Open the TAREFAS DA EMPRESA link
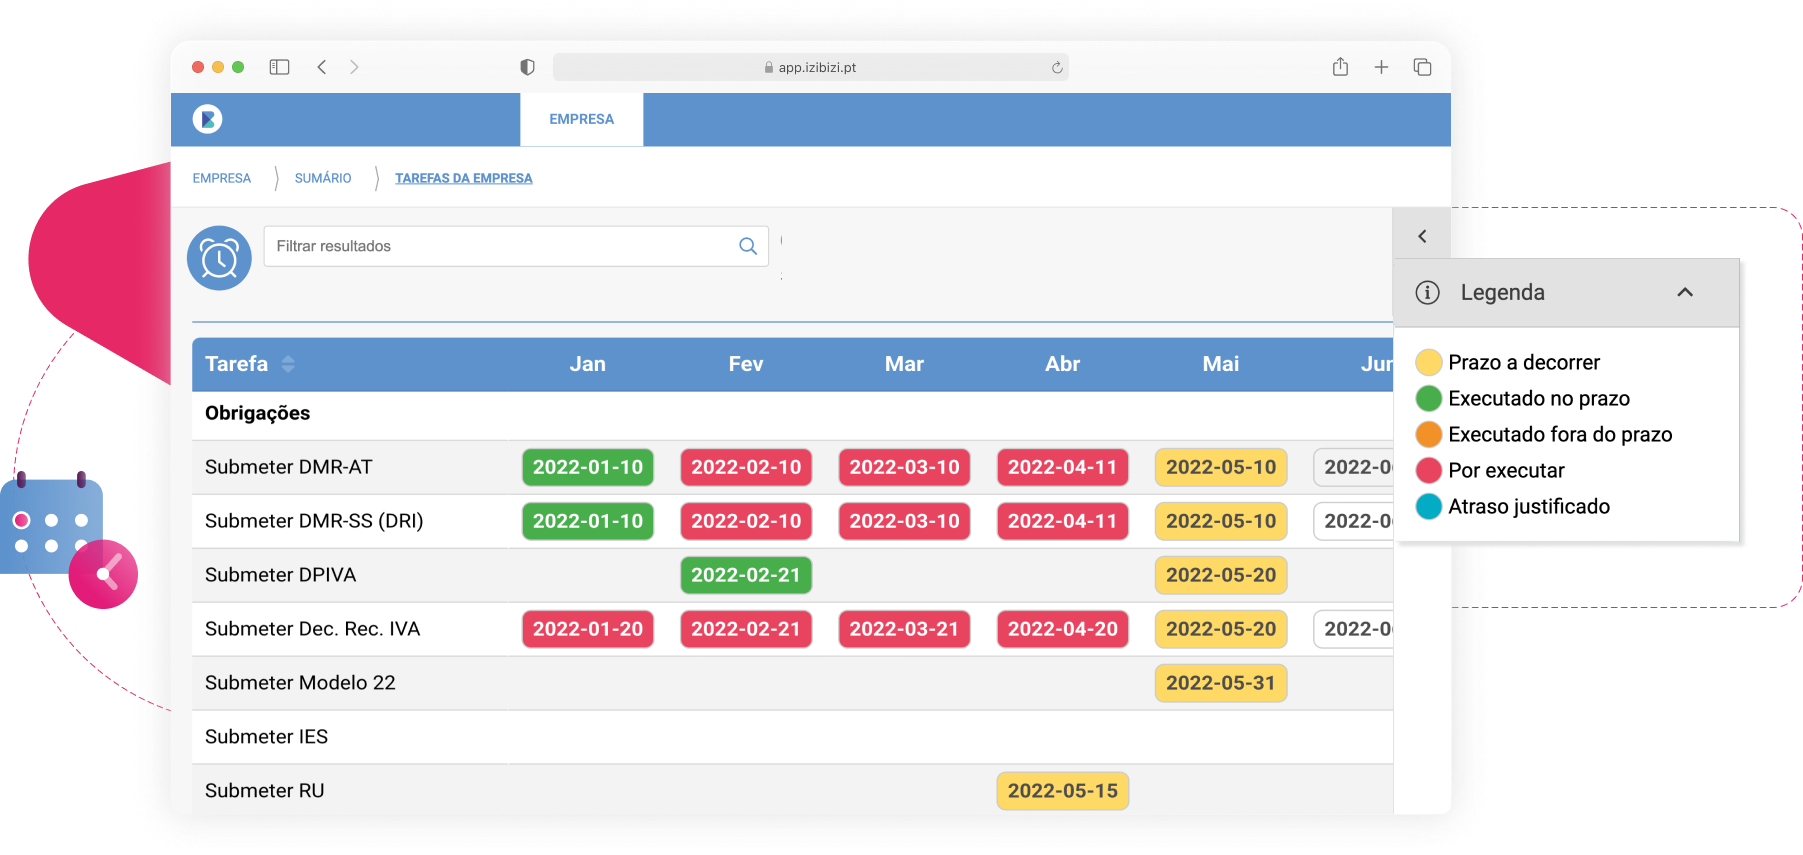 (463, 178)
